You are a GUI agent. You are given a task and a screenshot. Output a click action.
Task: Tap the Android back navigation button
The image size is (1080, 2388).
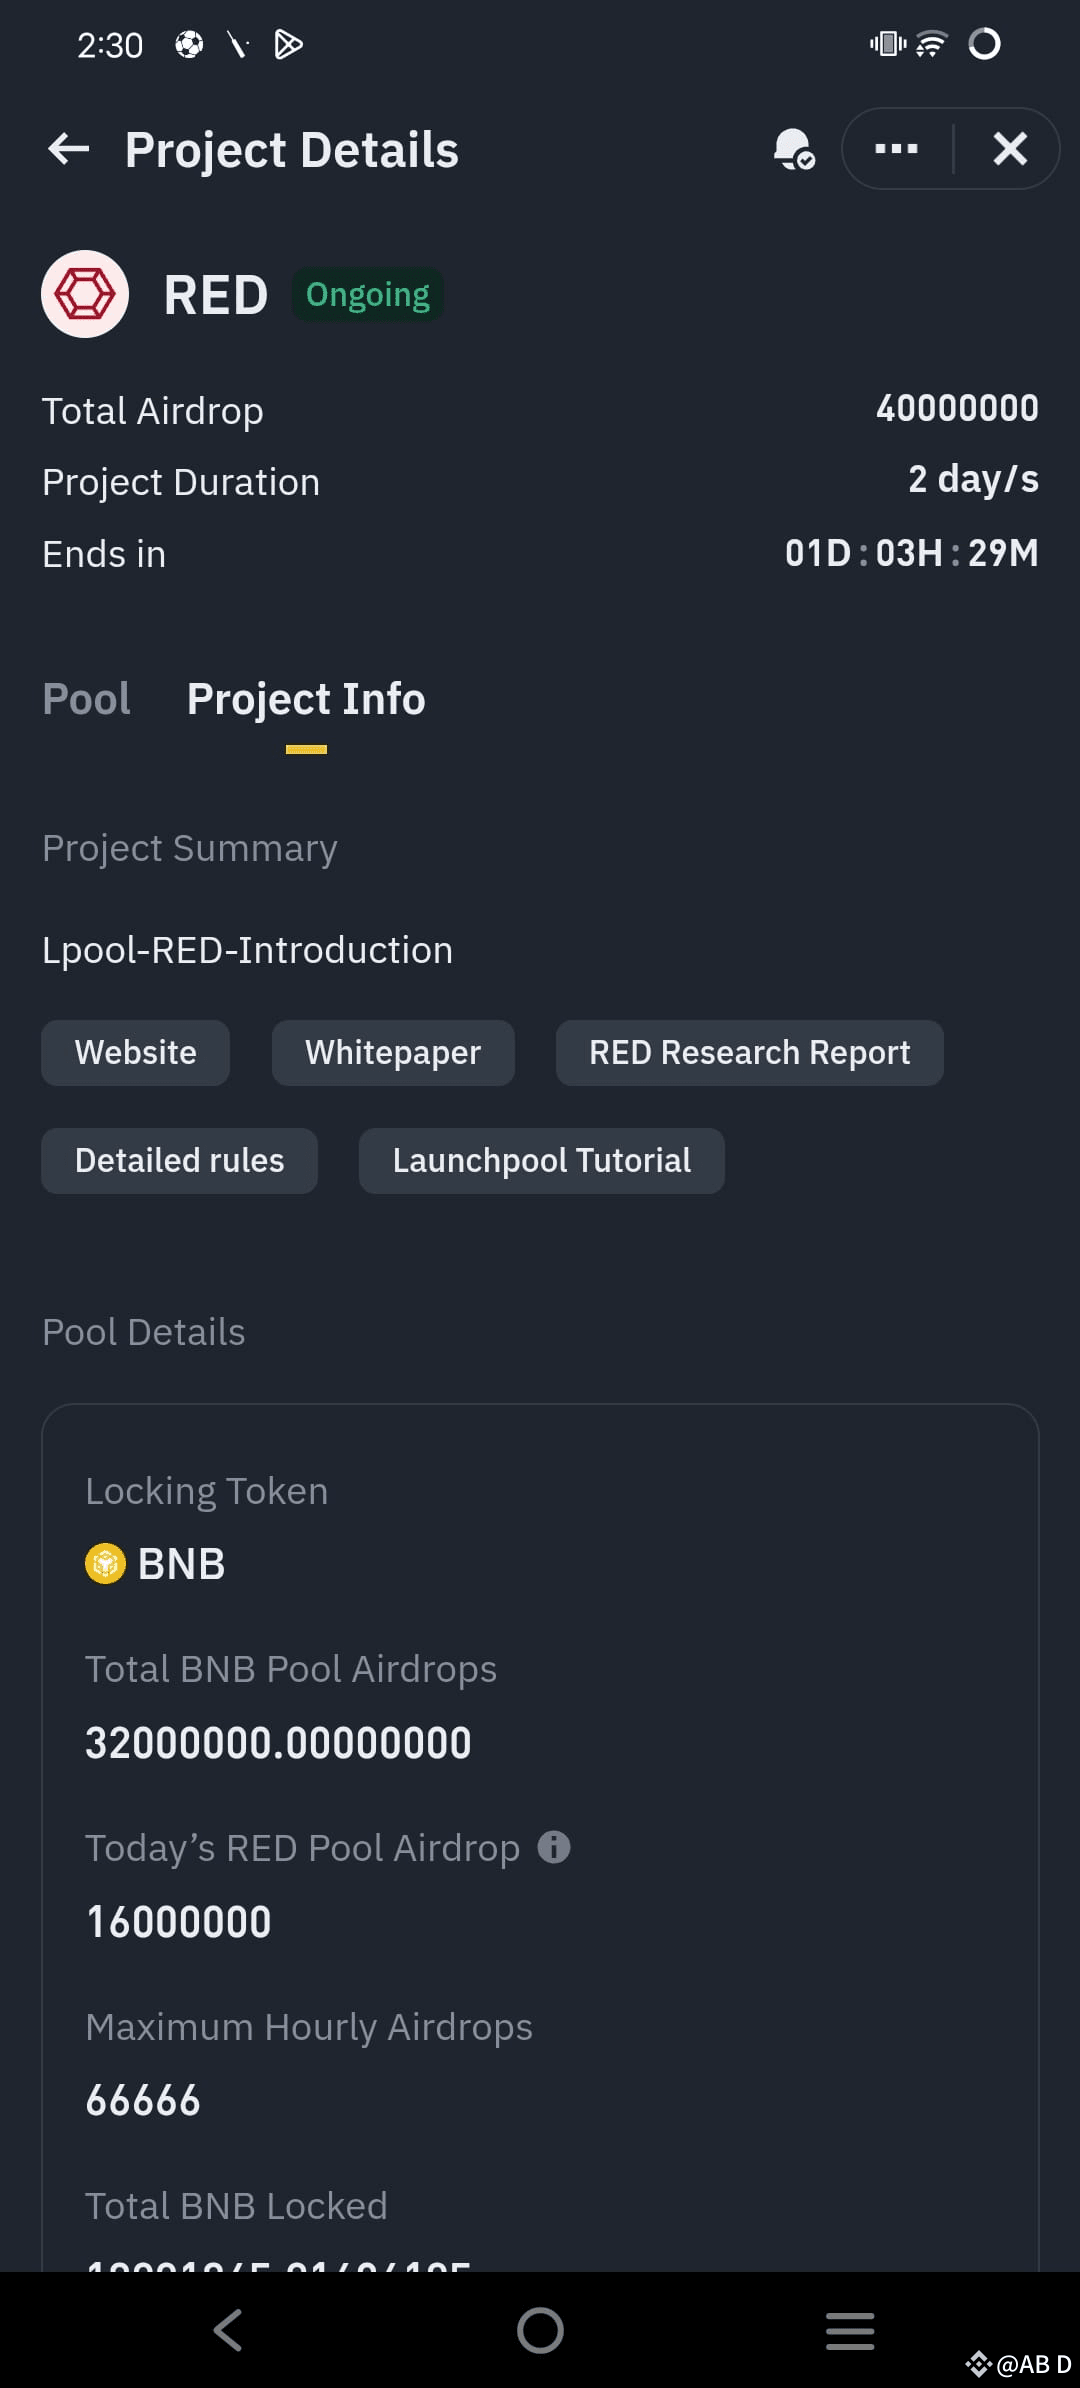click(x=228, y=2330)
